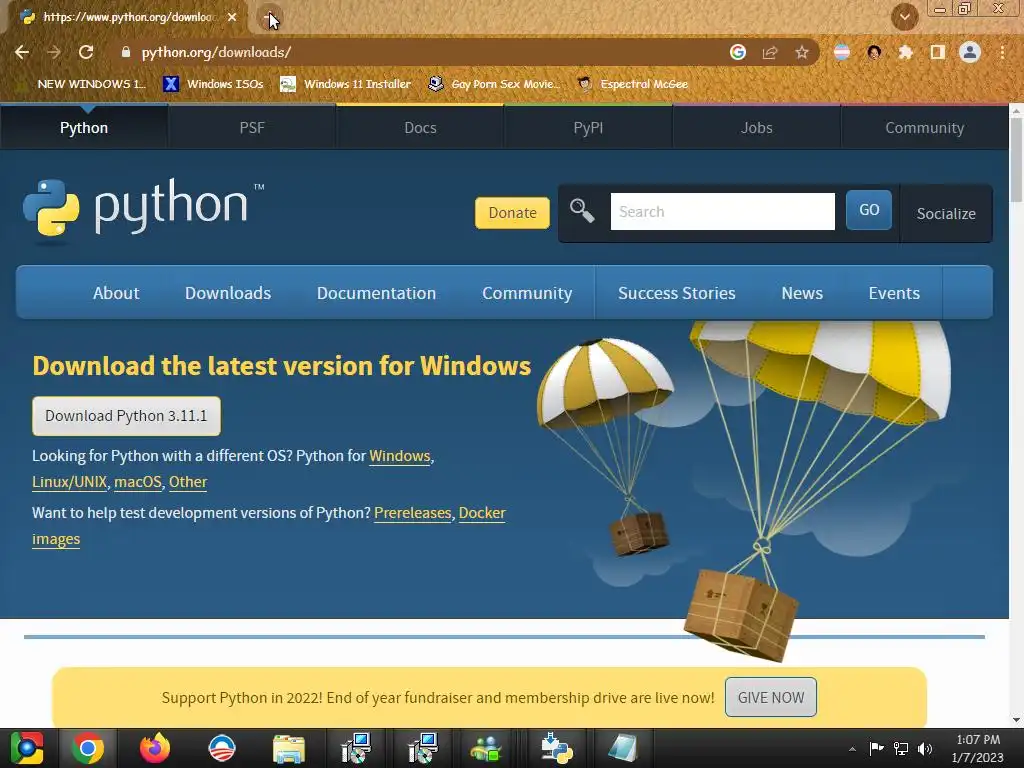Click the magnifier search icon on page
This screenshot has height=768, width=1024.
pyautogui.click(x=581, y=211)
